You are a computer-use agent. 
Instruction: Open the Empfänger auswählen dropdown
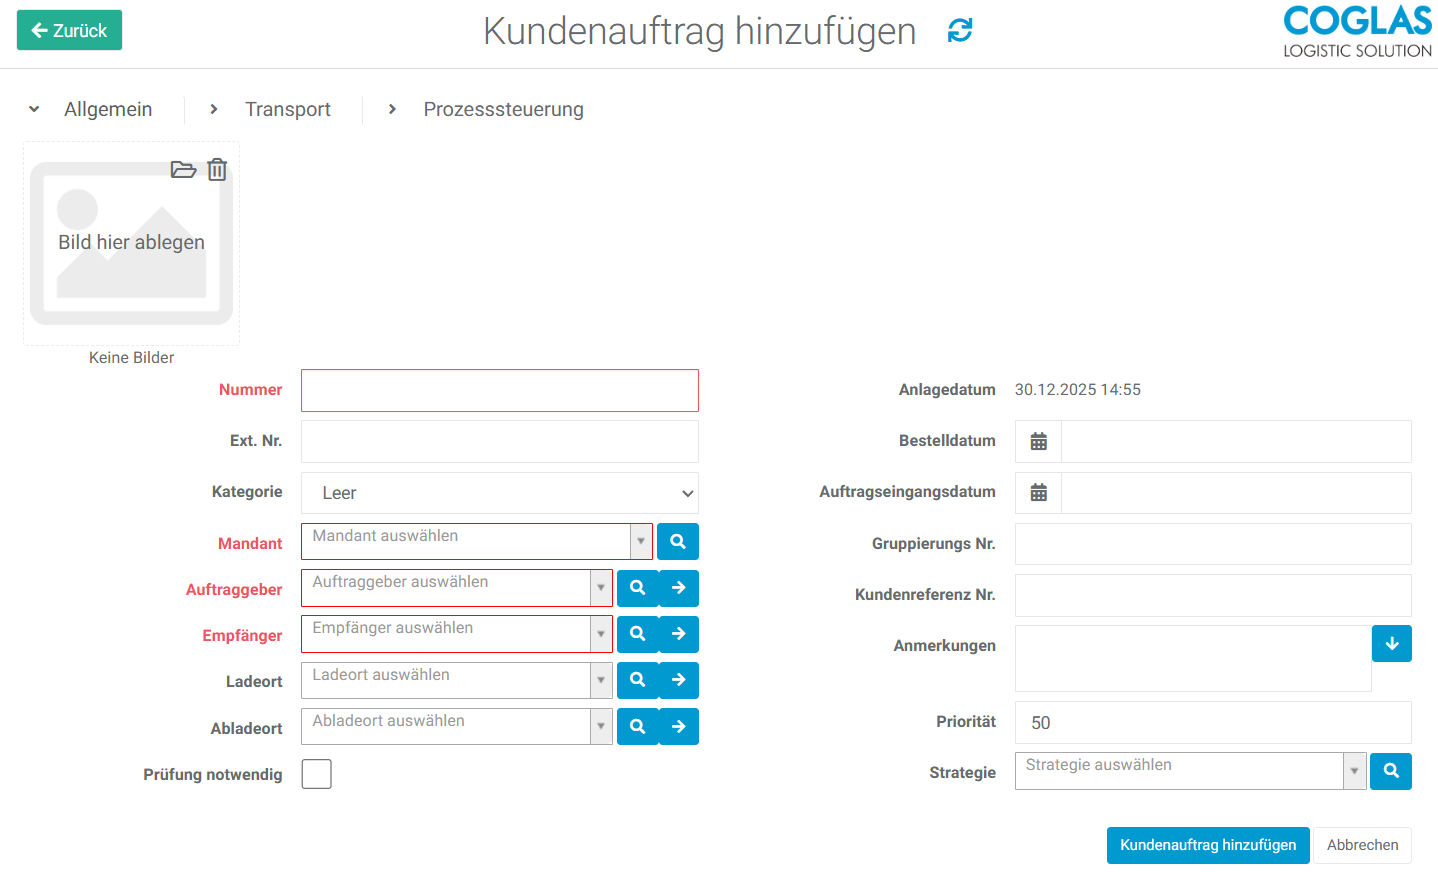[600, 634]
